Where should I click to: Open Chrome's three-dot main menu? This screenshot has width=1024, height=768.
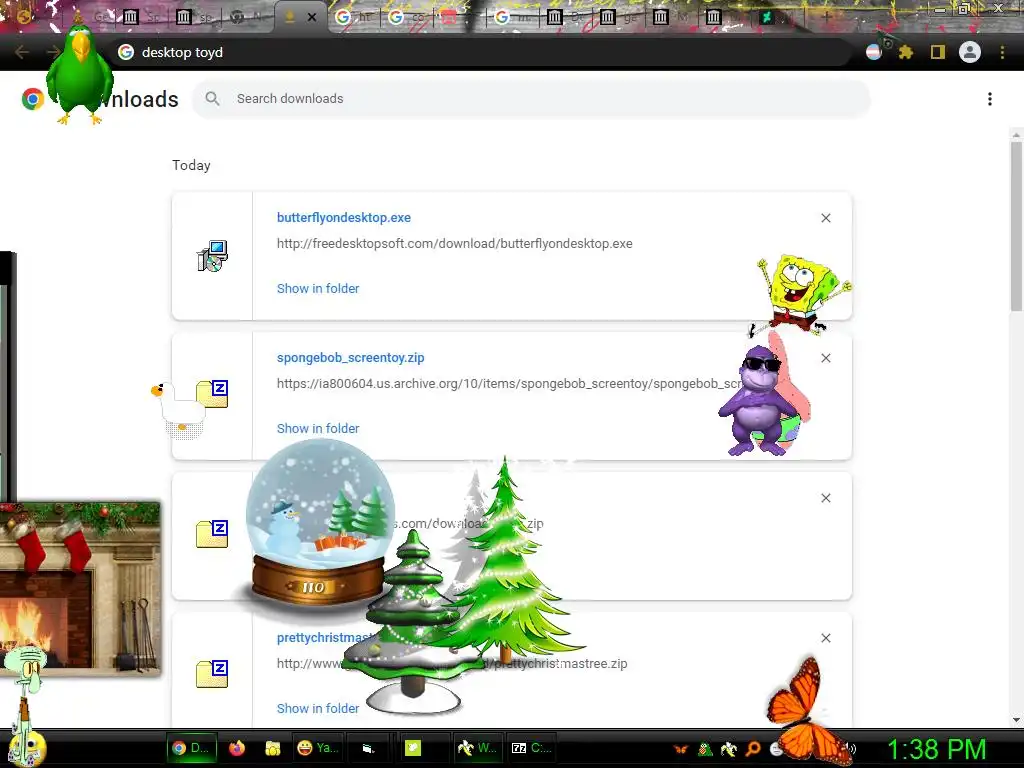1002,52
